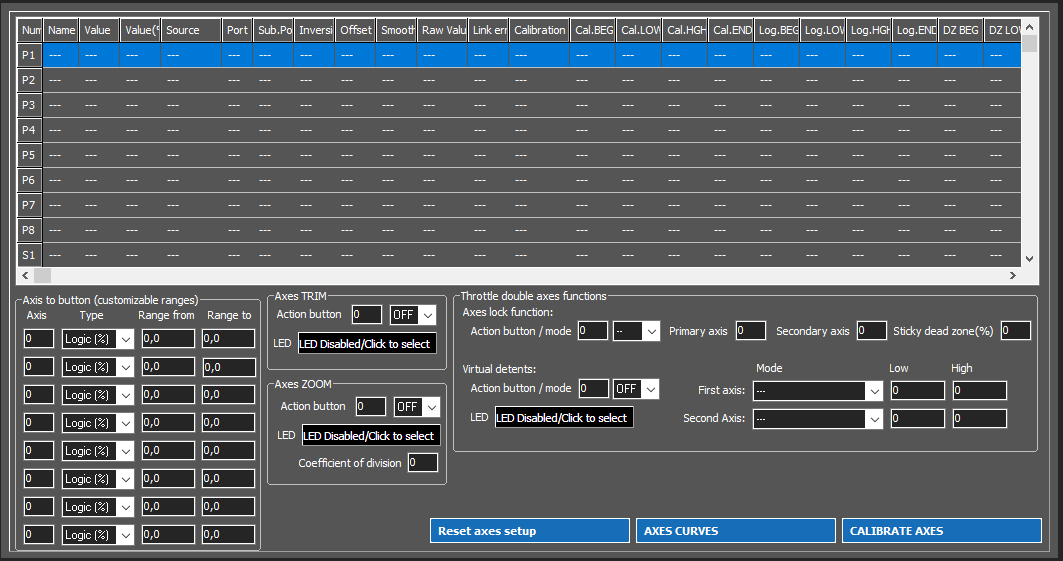Click third row Range from field
Viewport: 1063px width, 561px height.
pyautogui.click(x=168, y=394)
